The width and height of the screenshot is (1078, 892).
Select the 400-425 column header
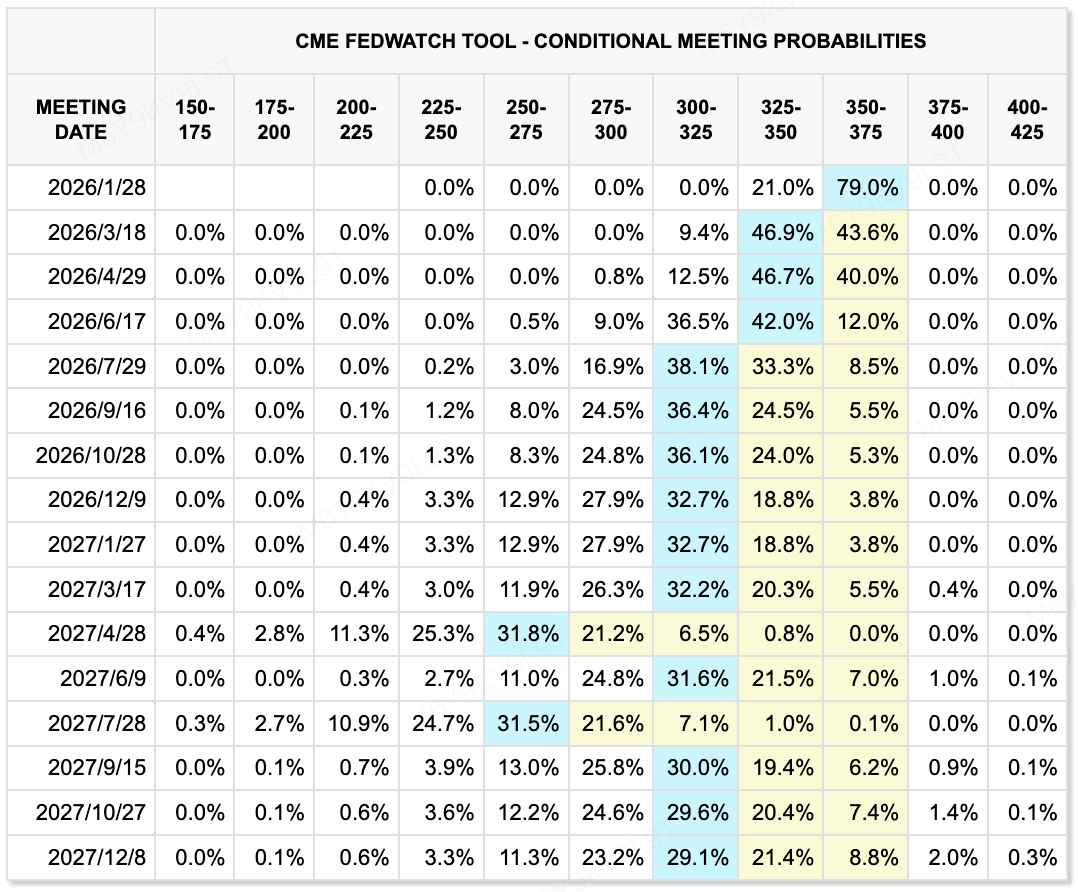pyautogui.click(x=1027, y=120)
